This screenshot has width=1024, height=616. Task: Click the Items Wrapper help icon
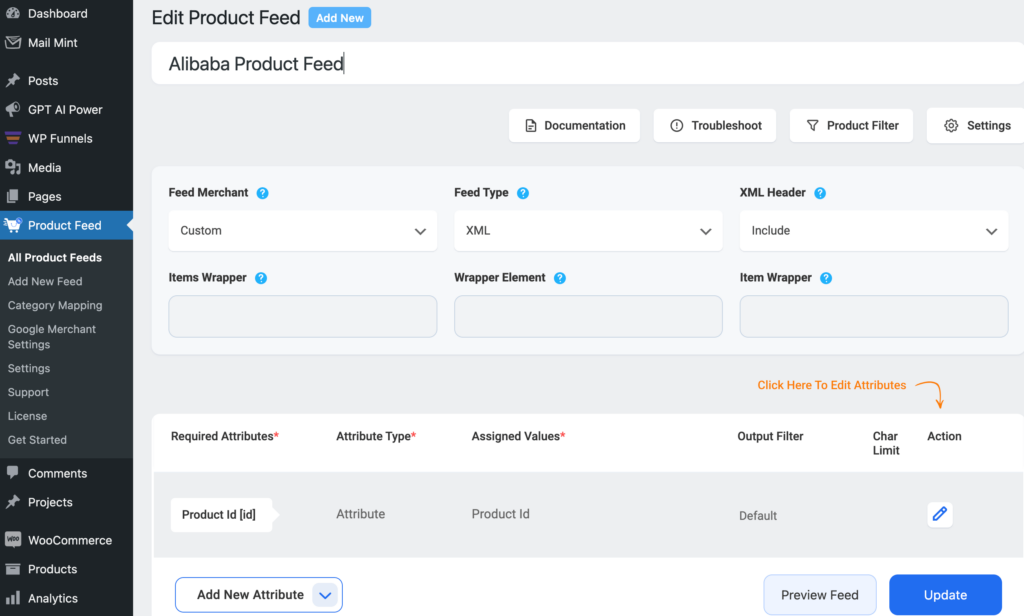pos(261,278)
